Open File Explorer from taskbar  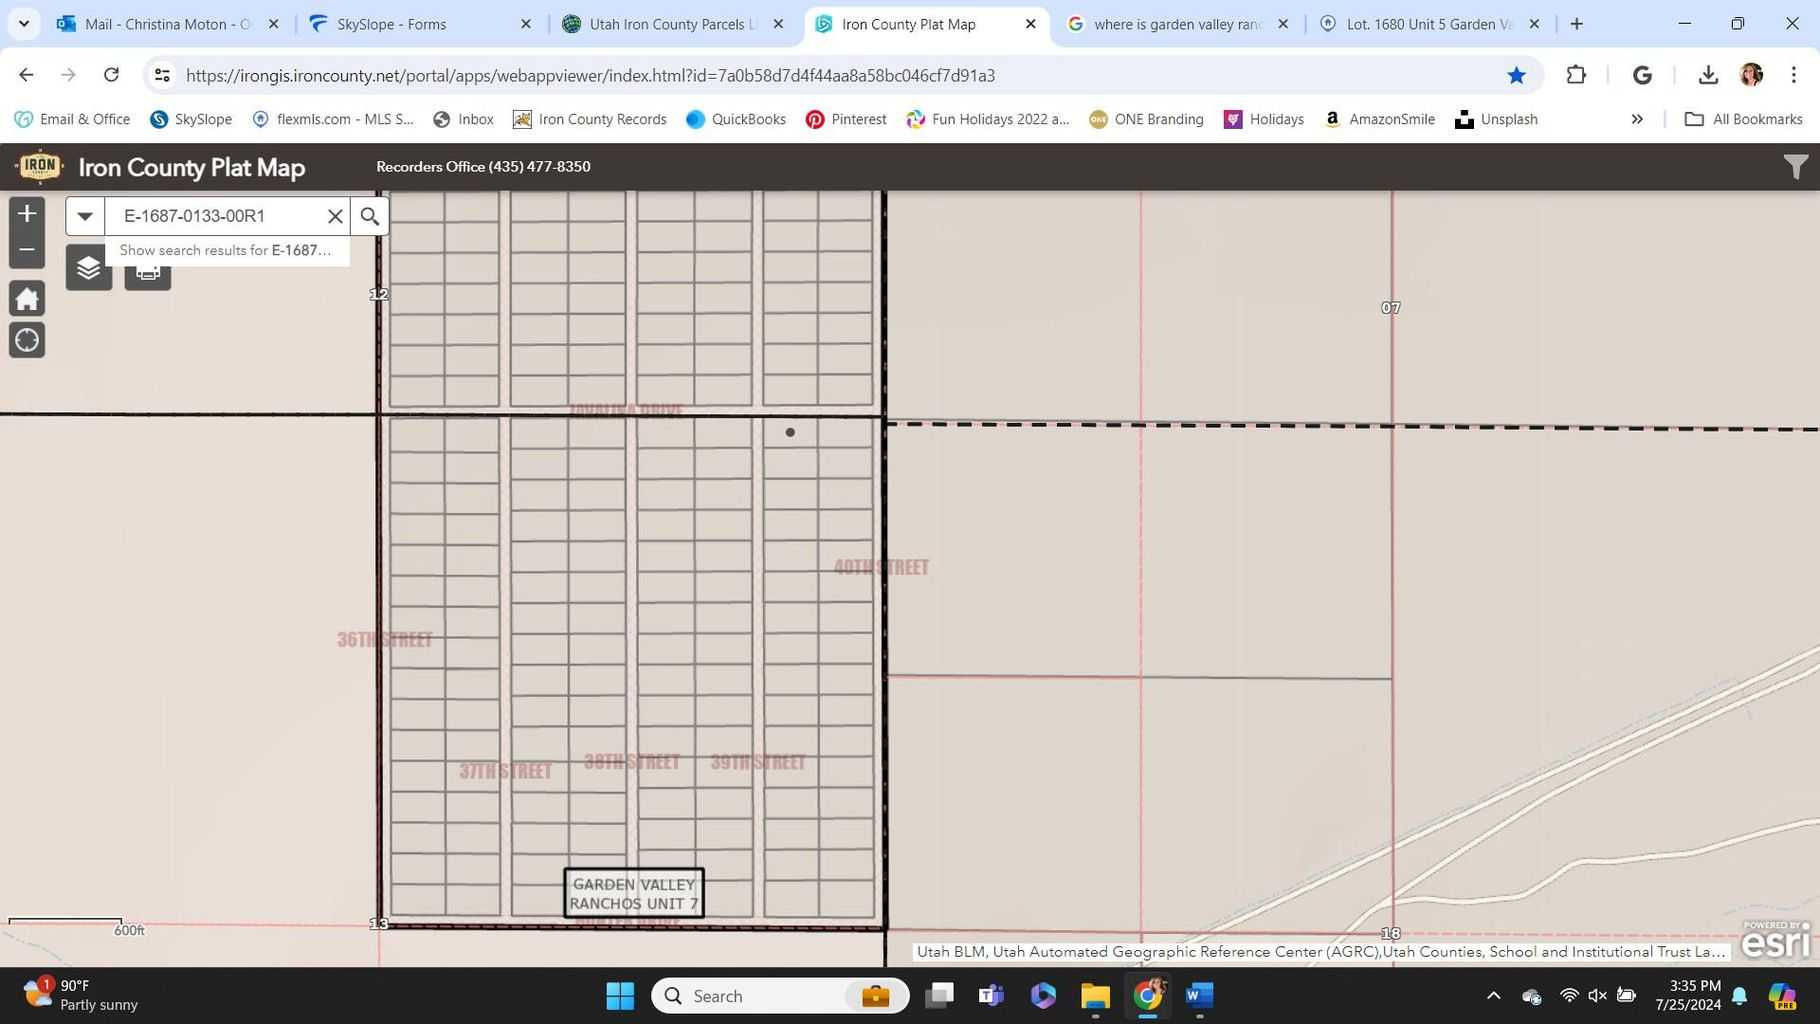tap(1095, 996)
